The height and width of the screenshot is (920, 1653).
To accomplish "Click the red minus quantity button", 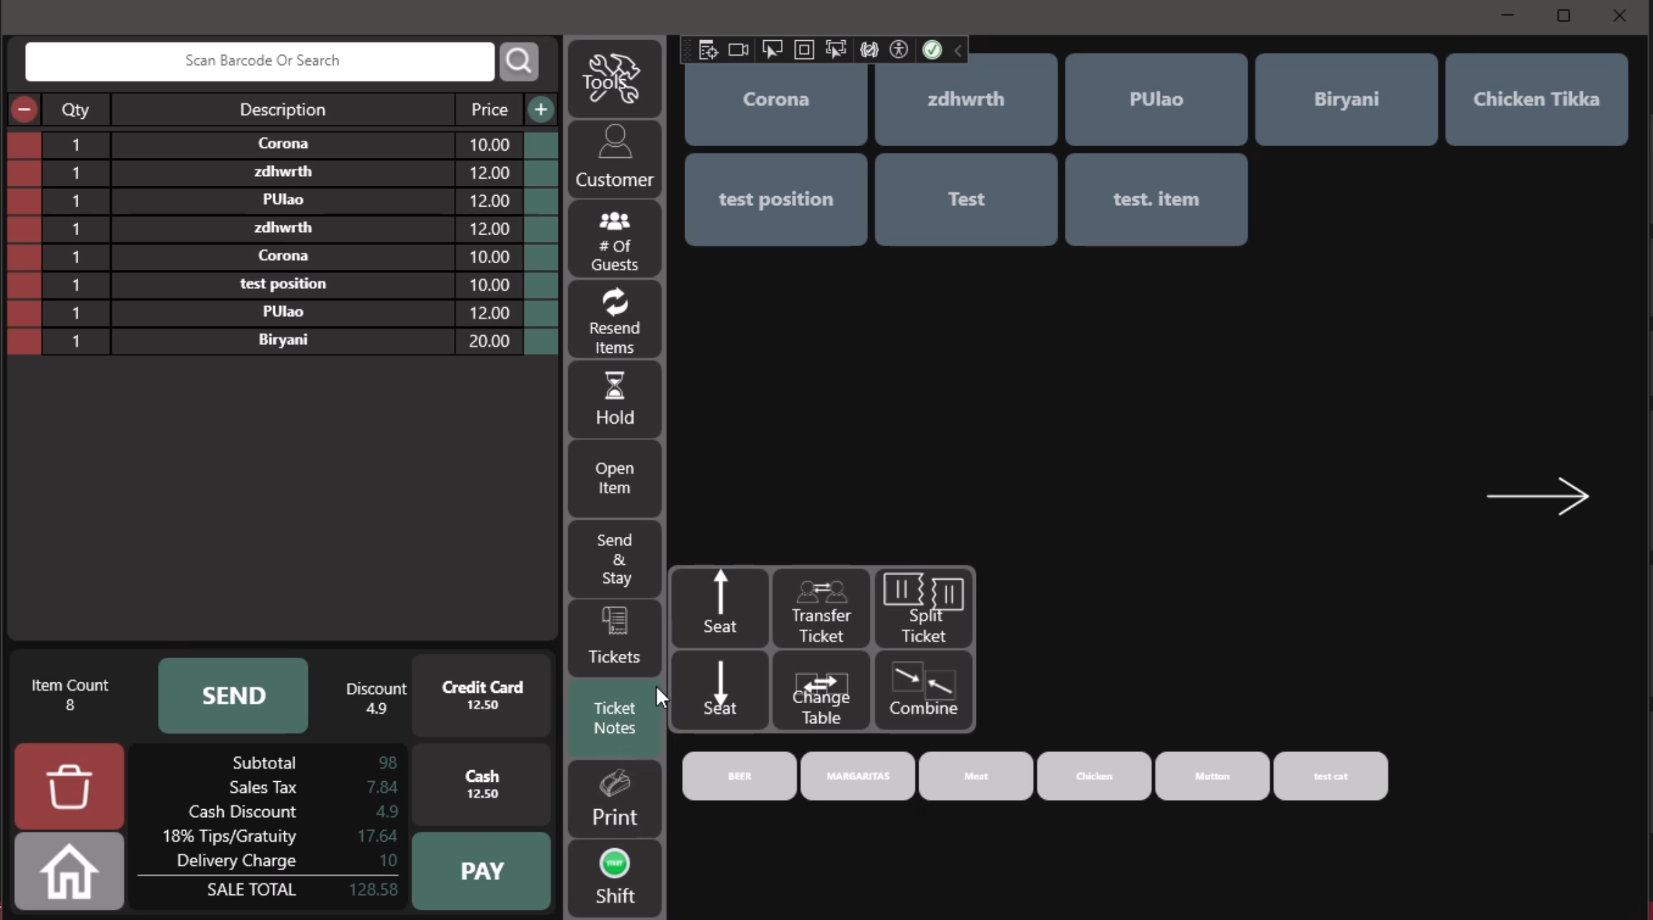I will [24, 109].
